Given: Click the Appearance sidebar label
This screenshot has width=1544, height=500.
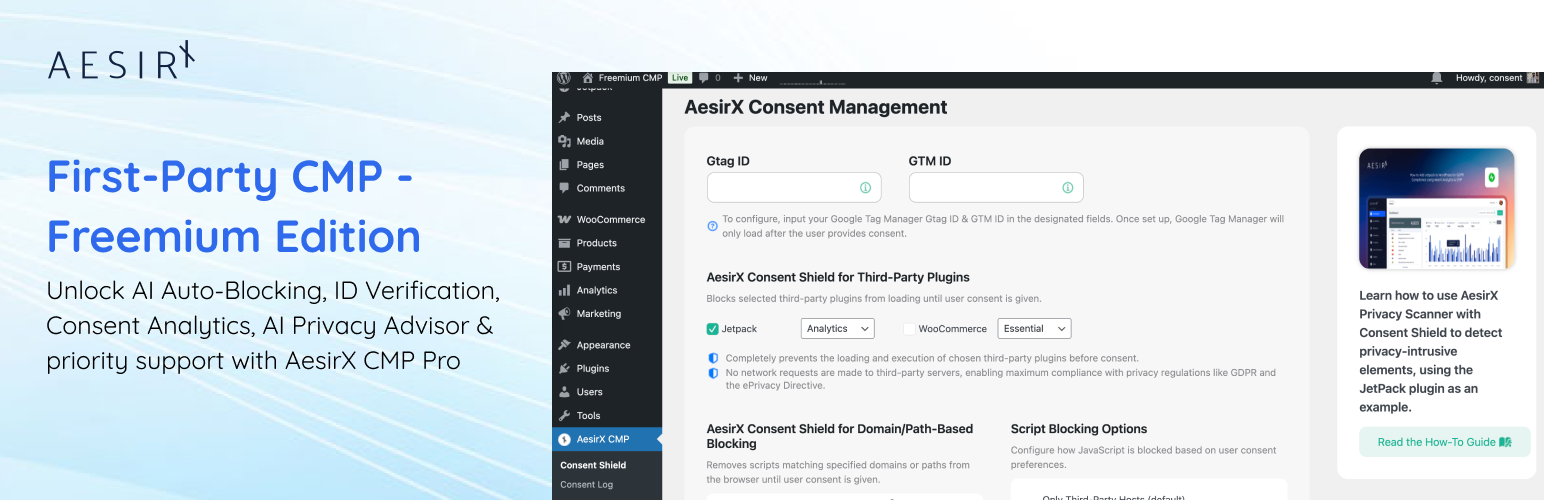Looking at the screenshot, I should tap(603, 345).
